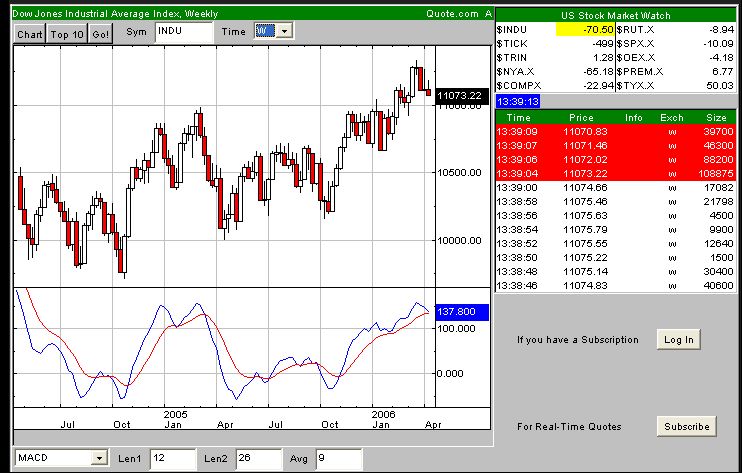This screenshot has width=742, height=473.
Task: Select the $TRIN symbol in Market Watch
Action: [x=511, y=58]
